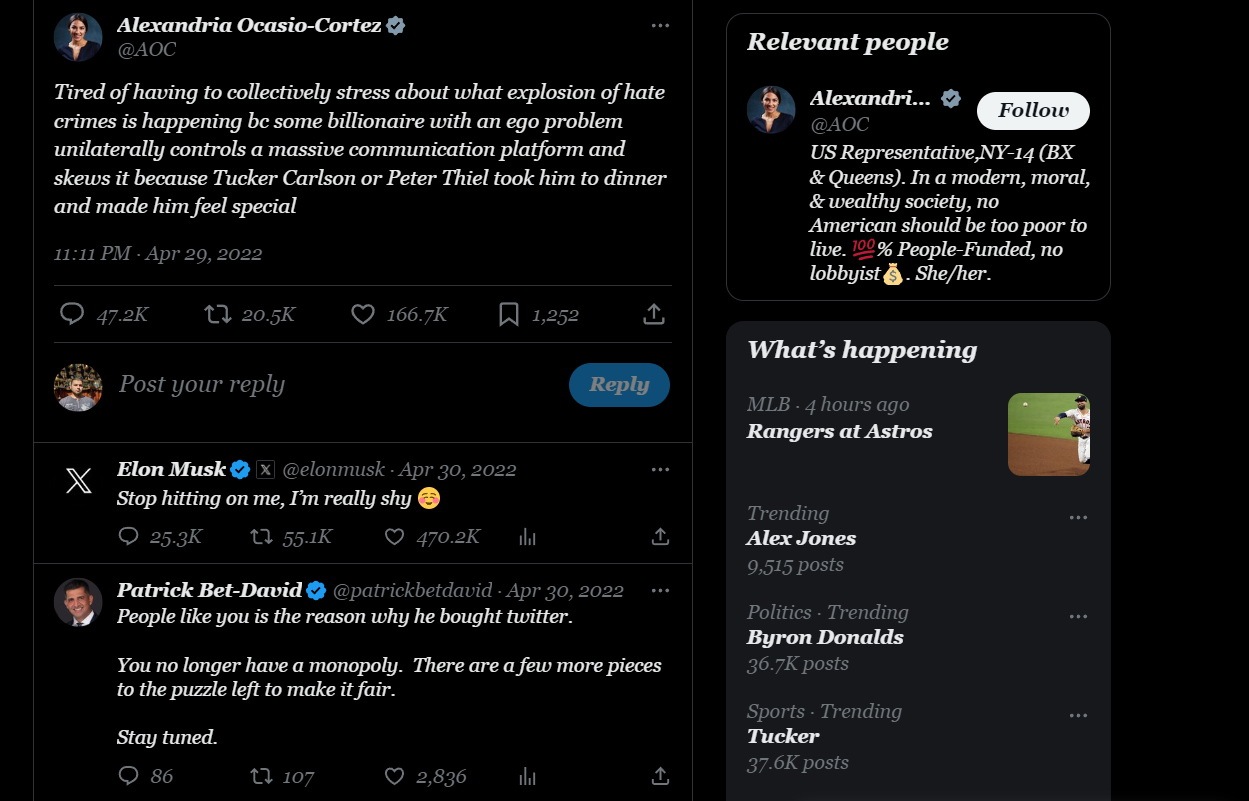Share AOC's main tweet
The width and height of the screenshot is (1249, 801).
click(x=653, y=315)
